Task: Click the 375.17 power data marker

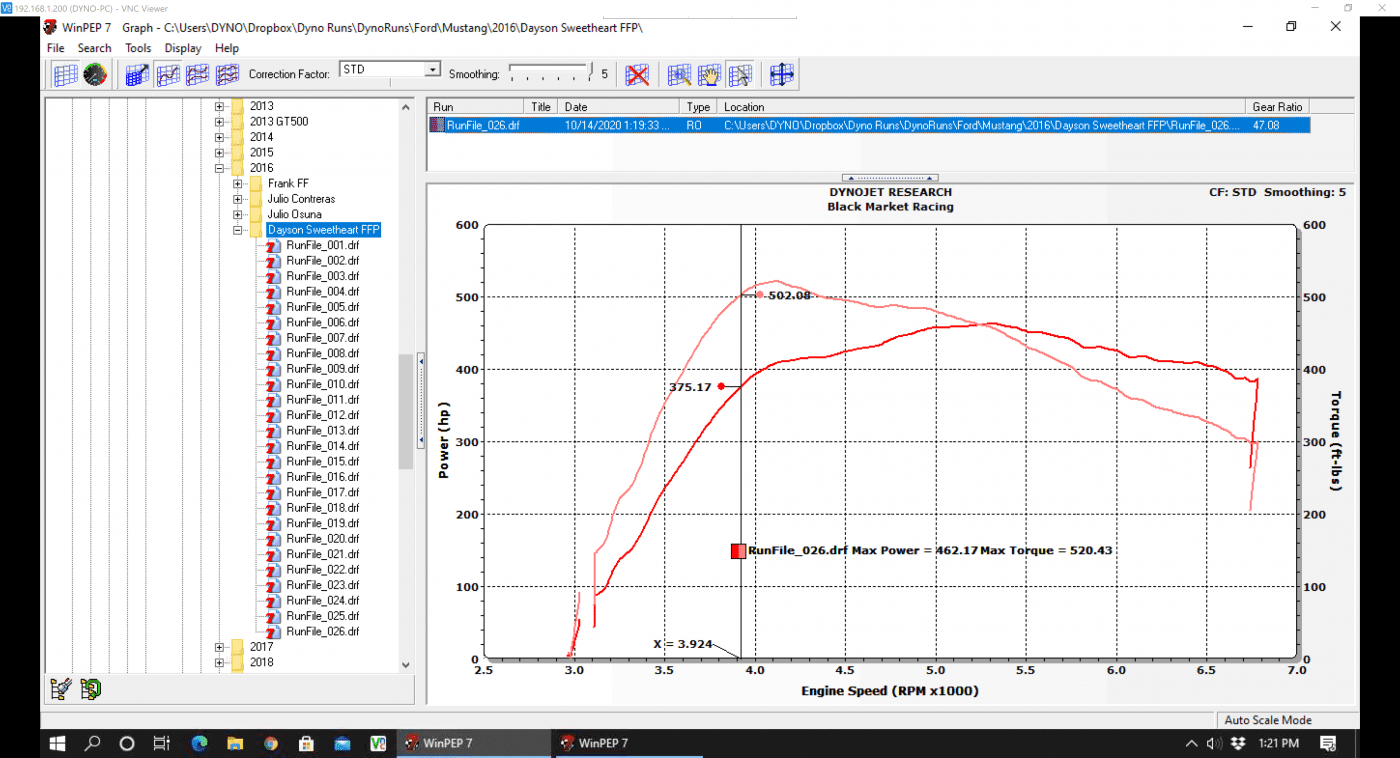Action: click(720, 386)
